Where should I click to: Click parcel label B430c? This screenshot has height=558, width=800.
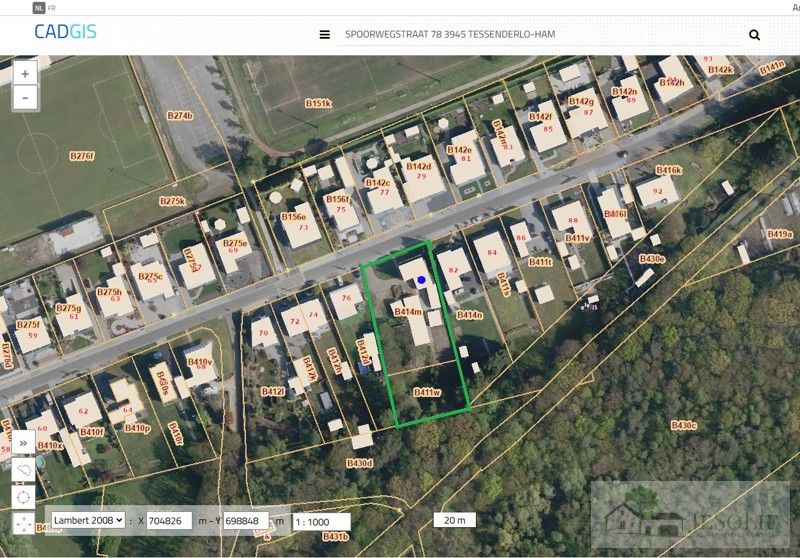pos(684,425)
